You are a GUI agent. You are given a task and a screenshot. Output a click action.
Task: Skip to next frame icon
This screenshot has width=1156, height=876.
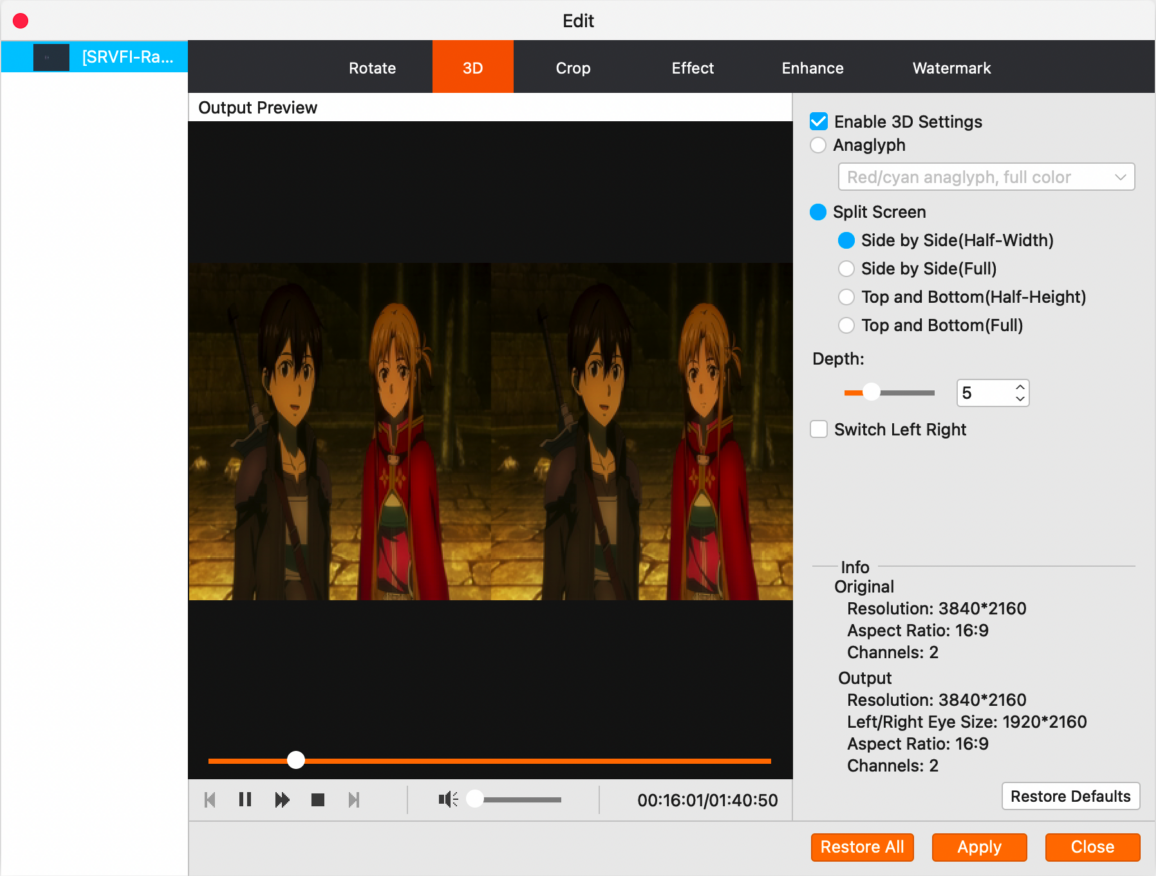pyautogui.click(x=354, y=800)
